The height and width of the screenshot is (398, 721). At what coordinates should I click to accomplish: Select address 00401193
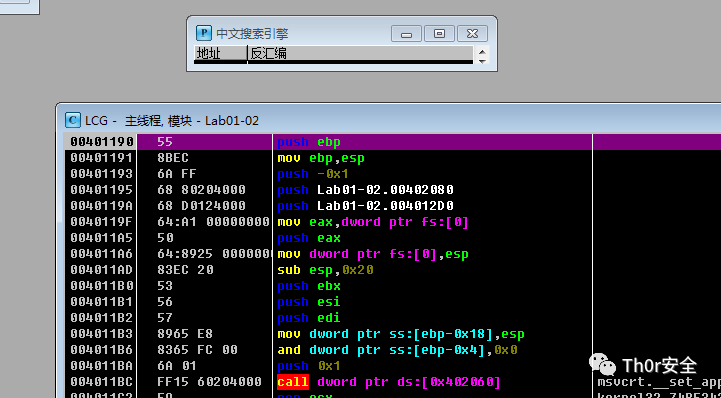pyautogui.click(x=102, y=174)
